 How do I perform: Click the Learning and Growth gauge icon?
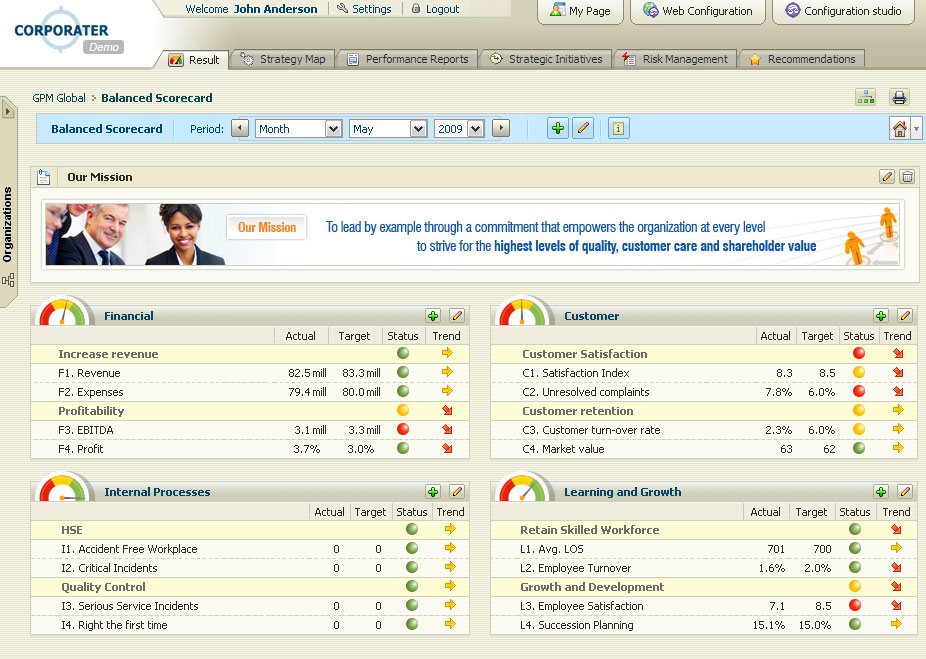pos(523,487)
